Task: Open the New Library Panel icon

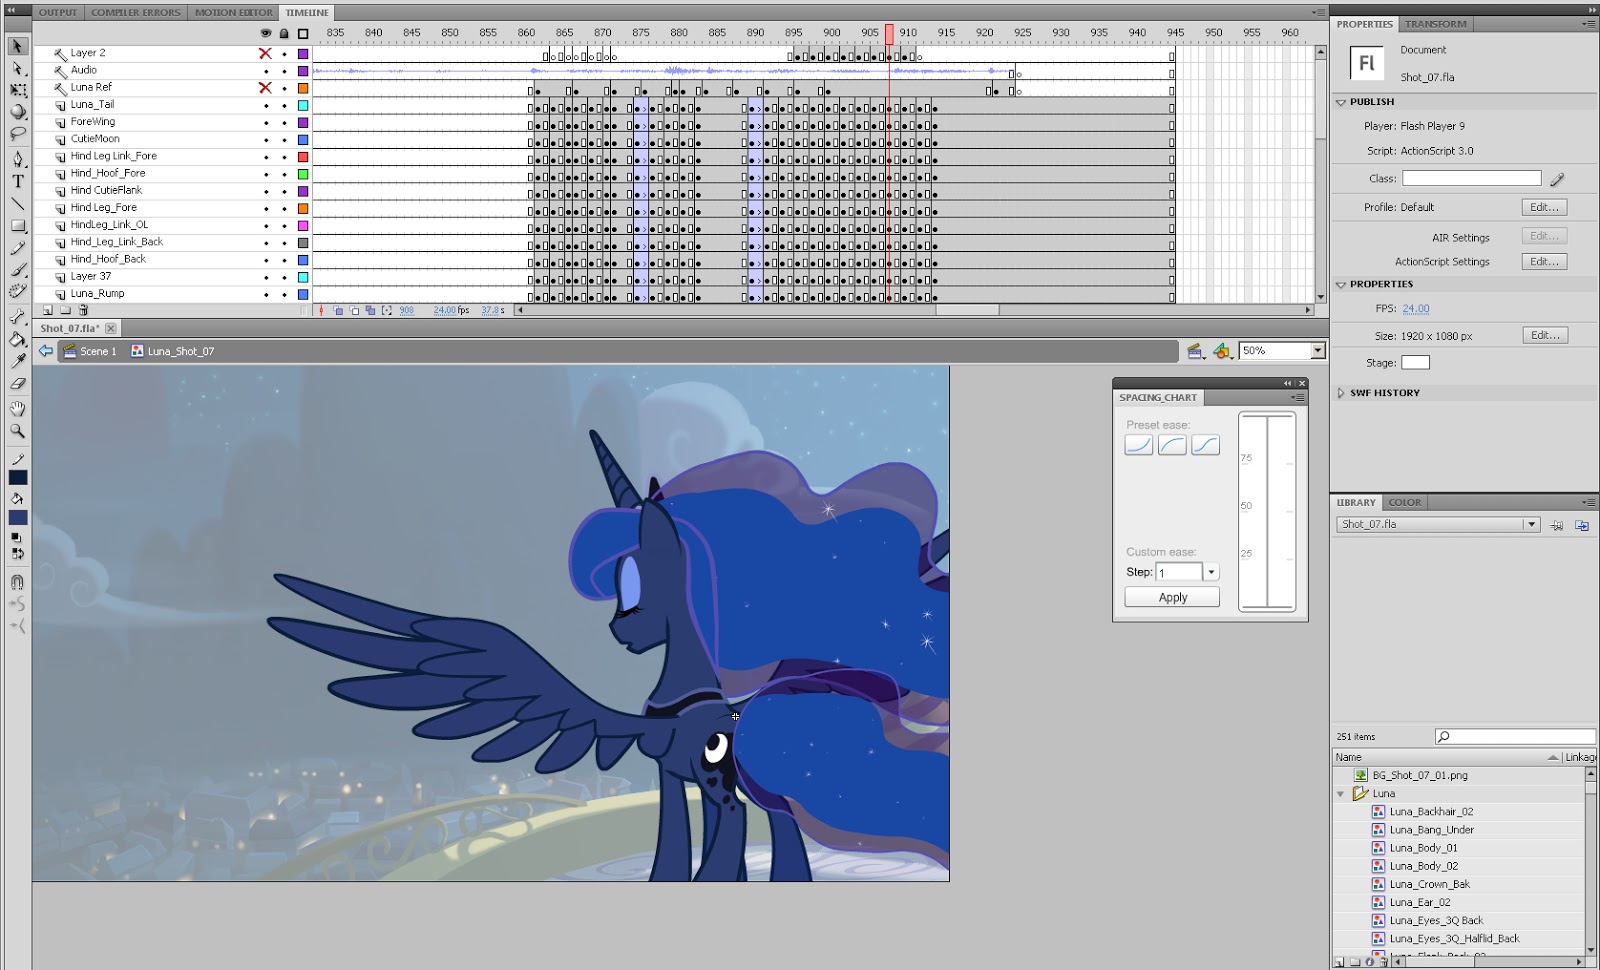Action: (x=1582, y=525)
